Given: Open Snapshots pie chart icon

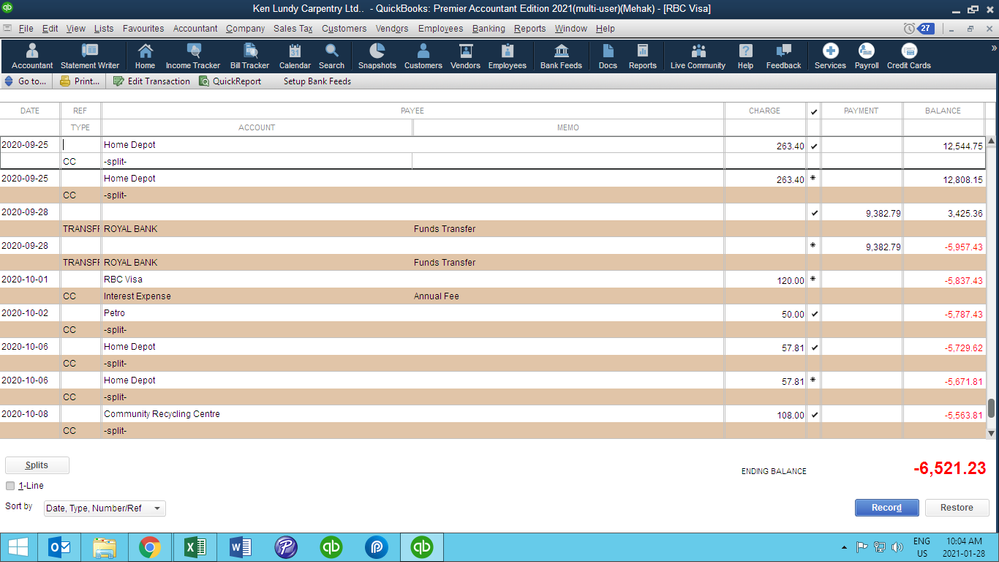Looking at the screenshot, I should tap(377, 56).
